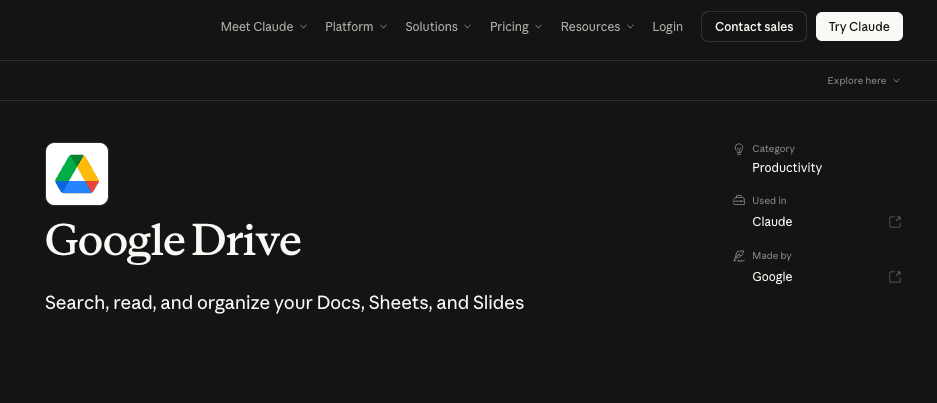Click the Login link
937x403 pixels.
tap(667, 27)
